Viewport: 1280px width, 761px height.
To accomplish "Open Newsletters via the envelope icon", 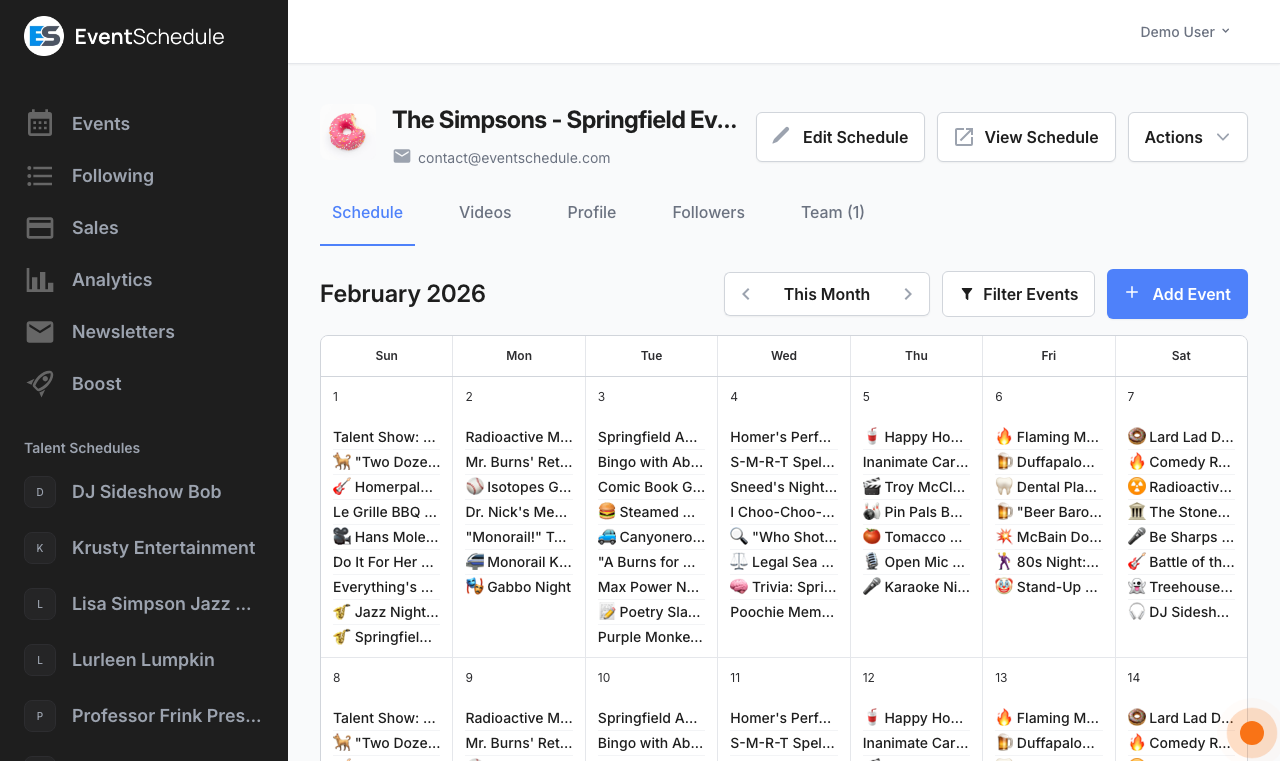I will (x=39, y=331).
